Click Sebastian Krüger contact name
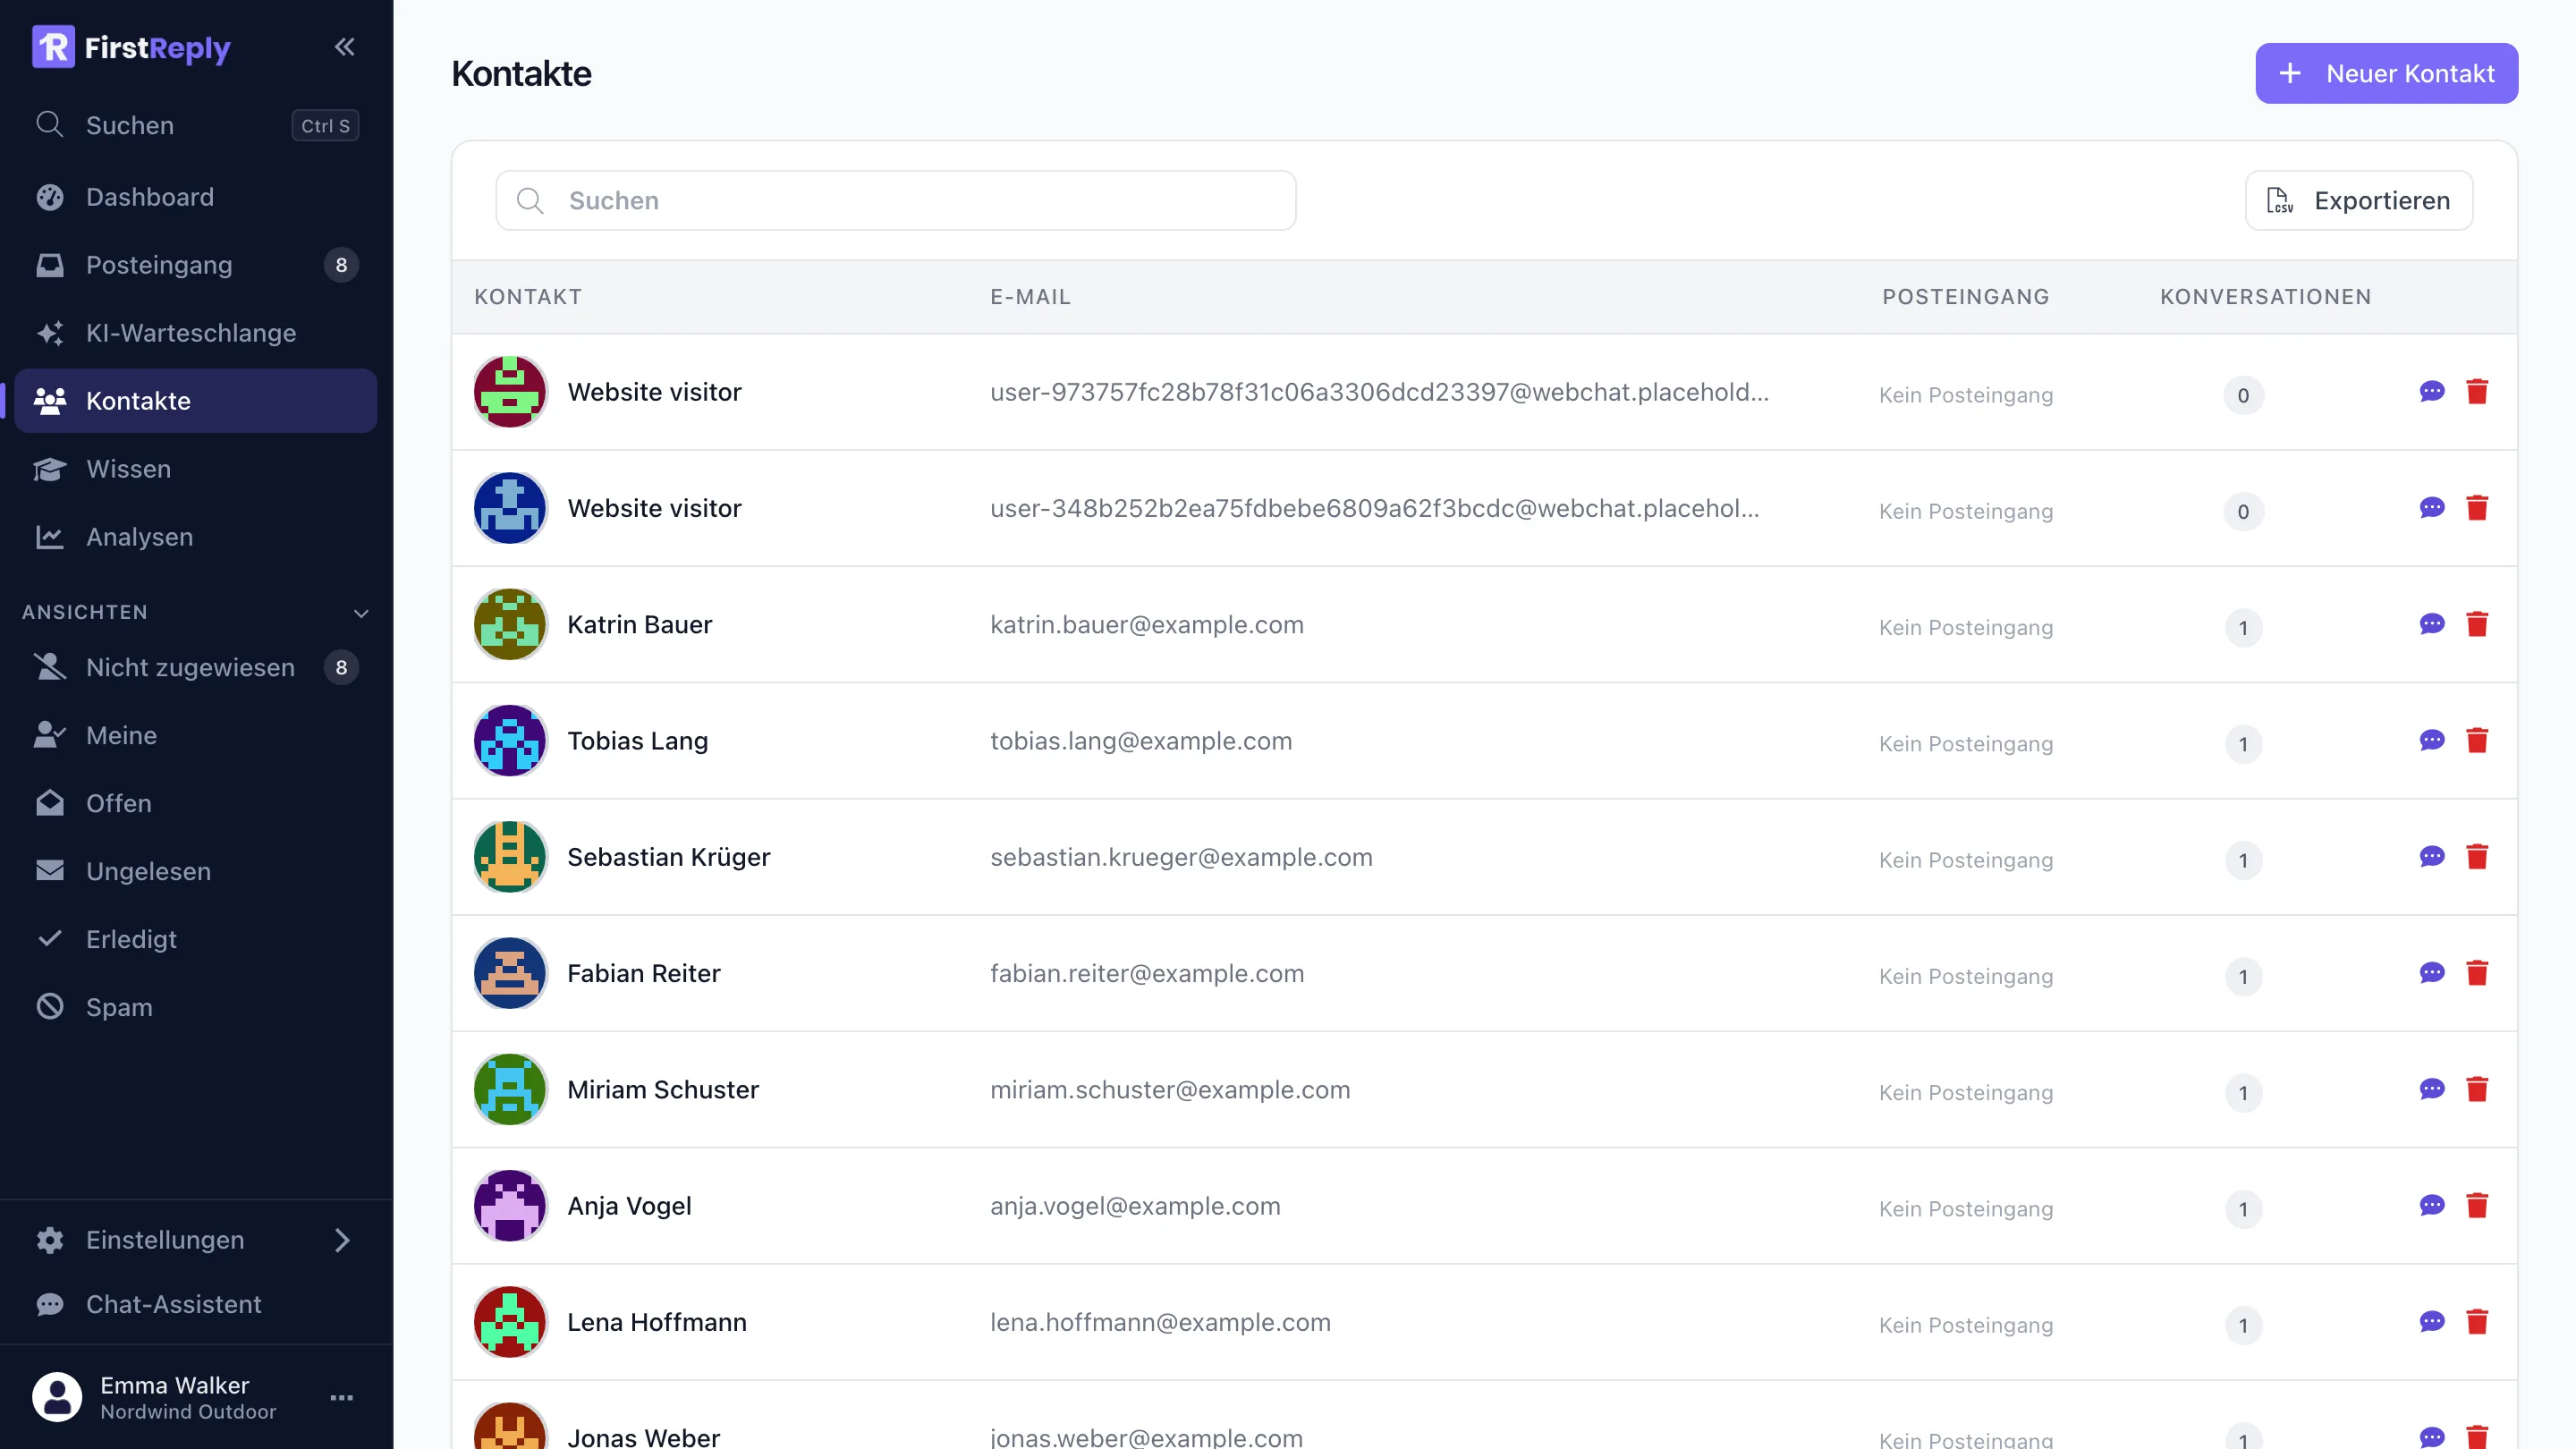The height and width of the screenshot is (1449, 2576). [668, 857]
